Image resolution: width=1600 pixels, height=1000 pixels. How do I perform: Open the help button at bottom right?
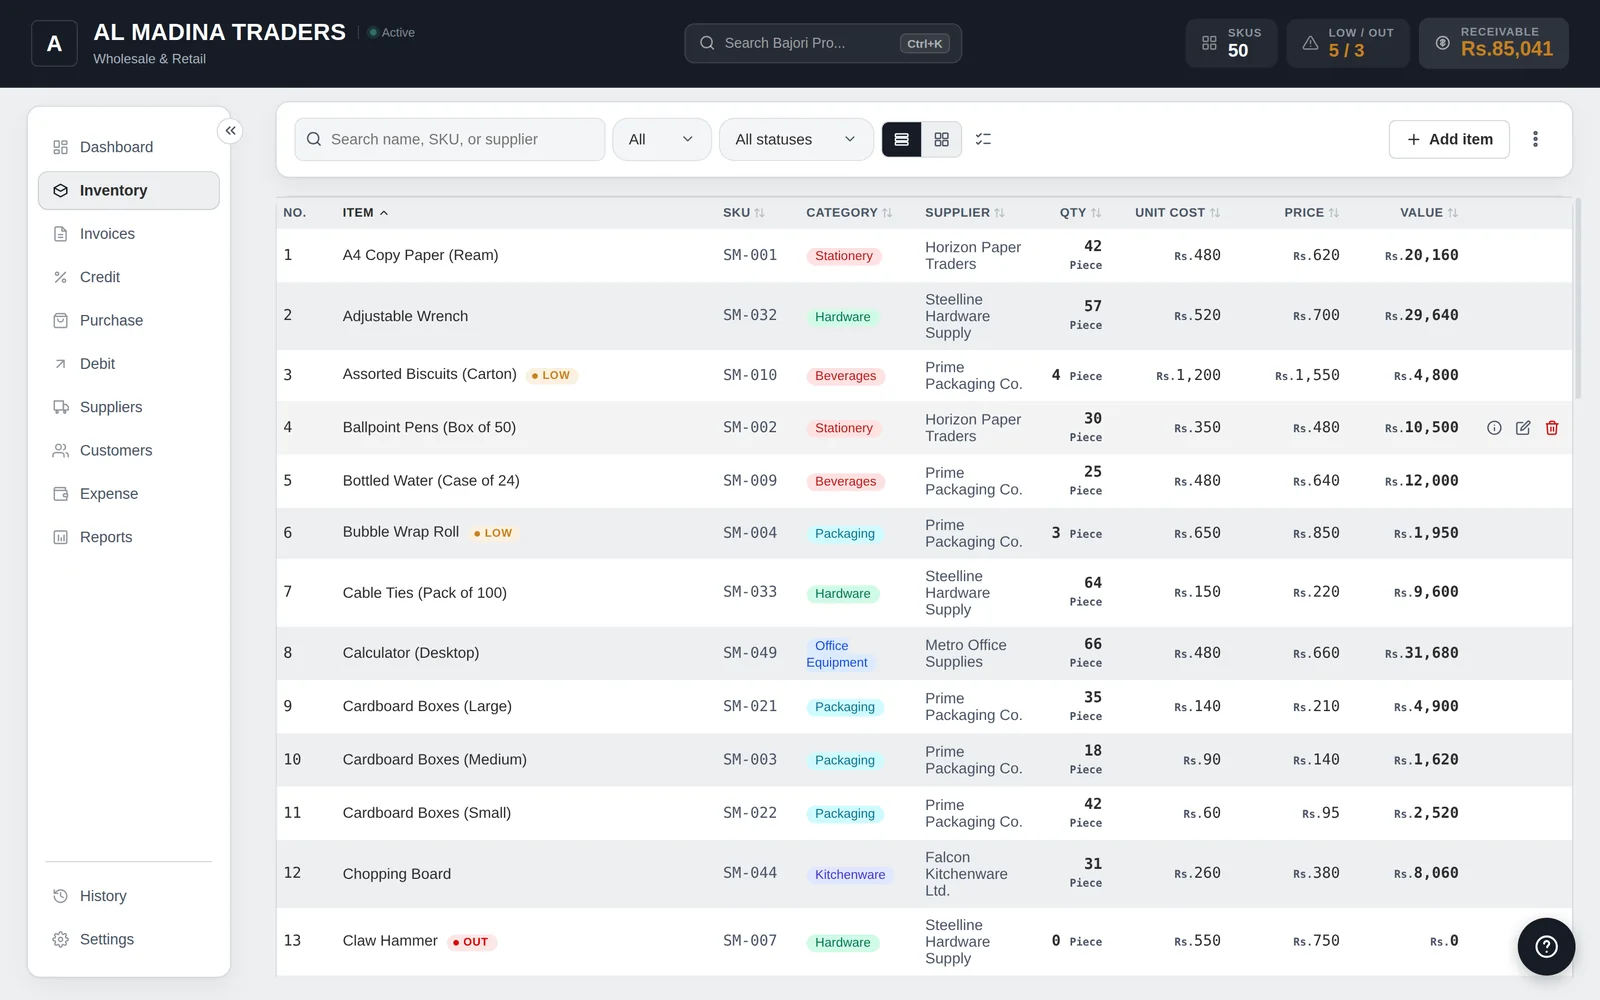1546,946
